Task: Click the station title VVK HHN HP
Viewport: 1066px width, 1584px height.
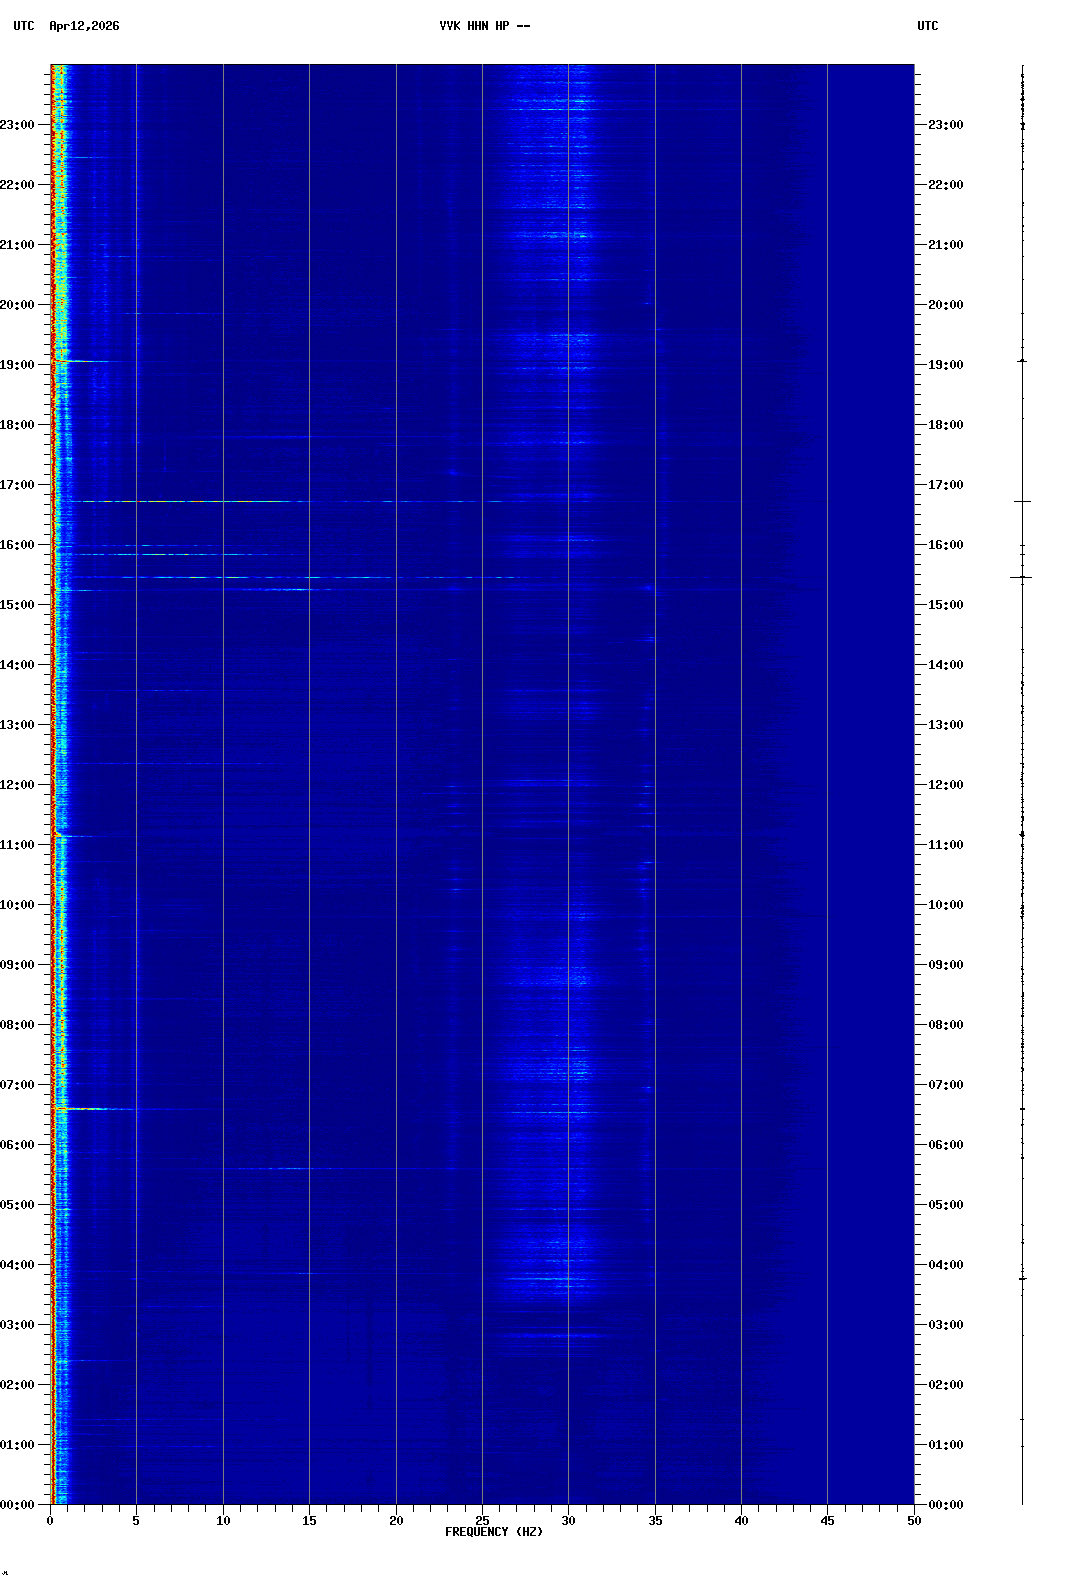Action: (x=484, y=26)
